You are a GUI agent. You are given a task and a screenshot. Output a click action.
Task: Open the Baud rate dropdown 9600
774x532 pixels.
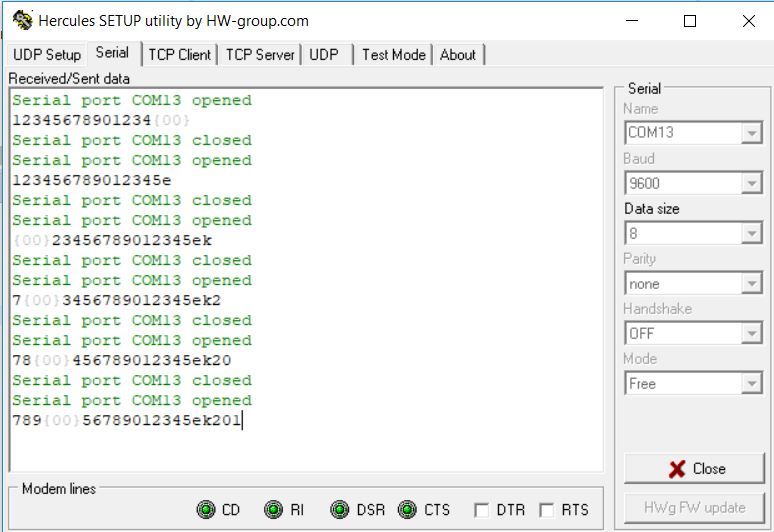point(694,183)
